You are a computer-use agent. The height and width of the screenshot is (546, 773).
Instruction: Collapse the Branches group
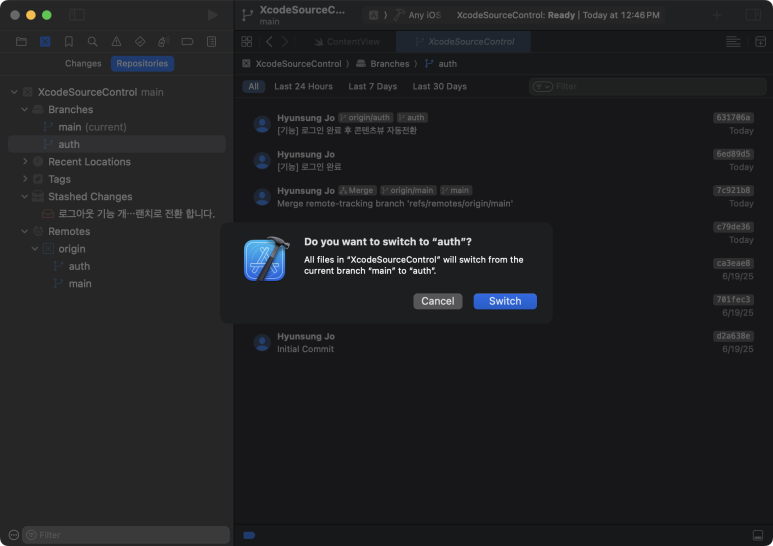[25, 109]
